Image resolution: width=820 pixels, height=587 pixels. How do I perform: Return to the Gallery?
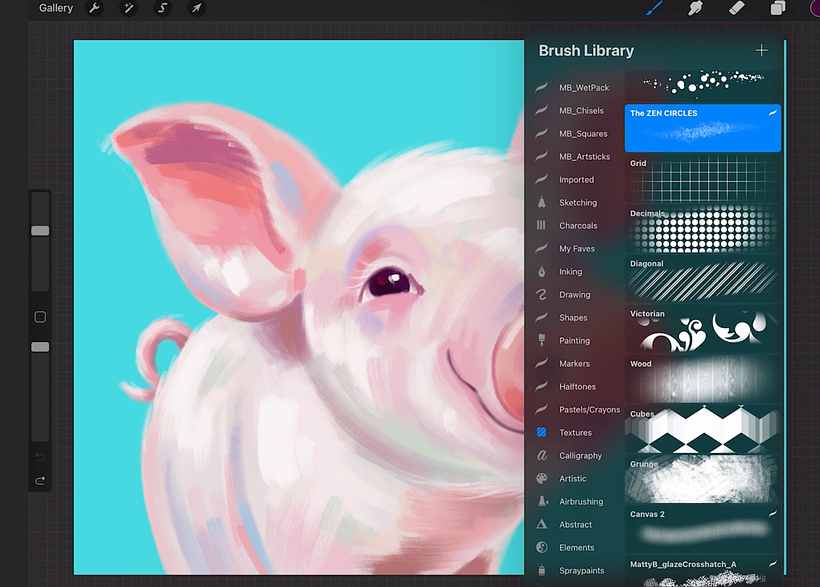(x=55, y=8)
